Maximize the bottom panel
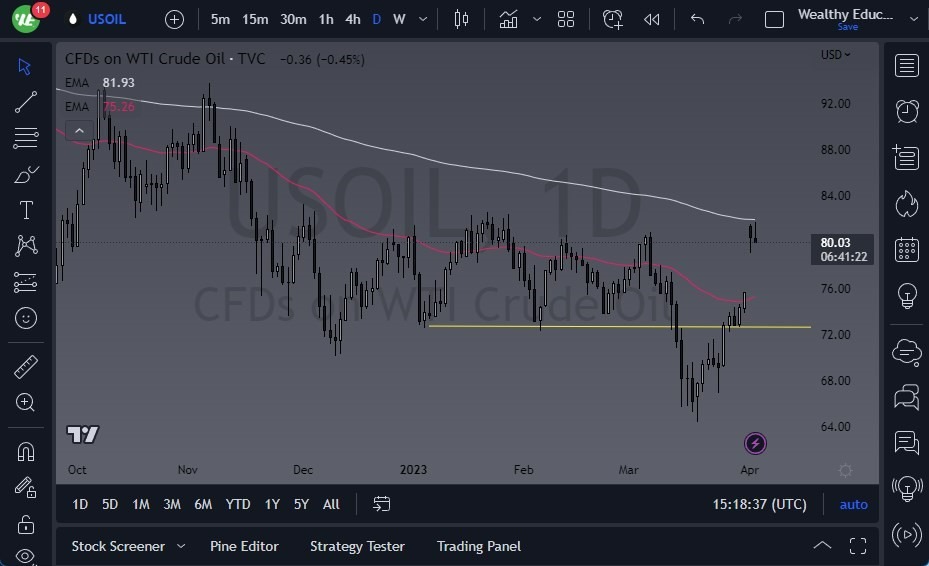Image resolution: width=929 pixels, height=566 pixels. 857,546
